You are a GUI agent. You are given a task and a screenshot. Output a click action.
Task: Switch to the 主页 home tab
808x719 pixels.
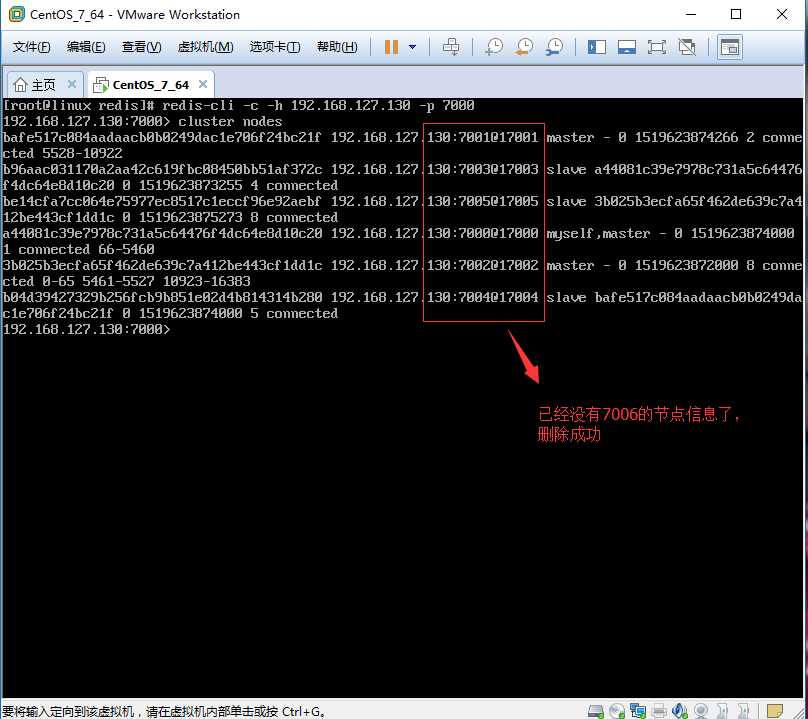click(x=44, y=85)
